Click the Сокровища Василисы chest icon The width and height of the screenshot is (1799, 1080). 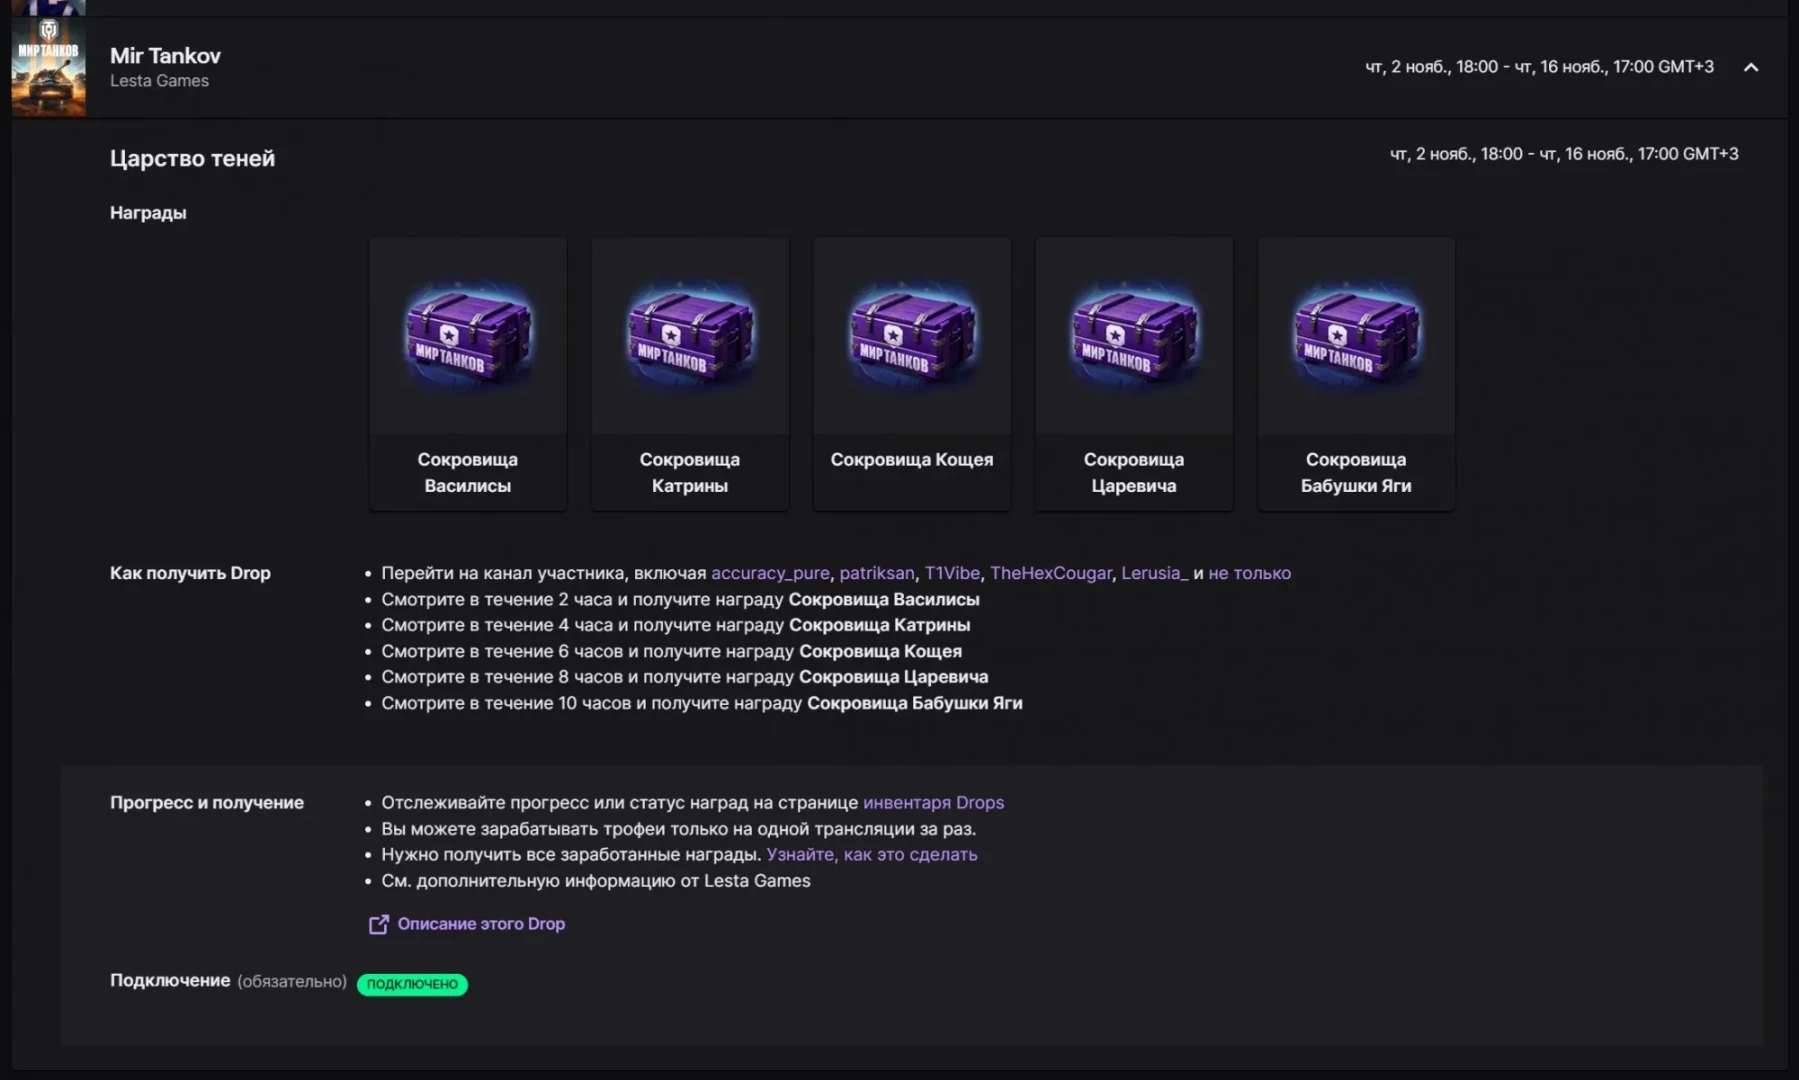tap(468, 335)
